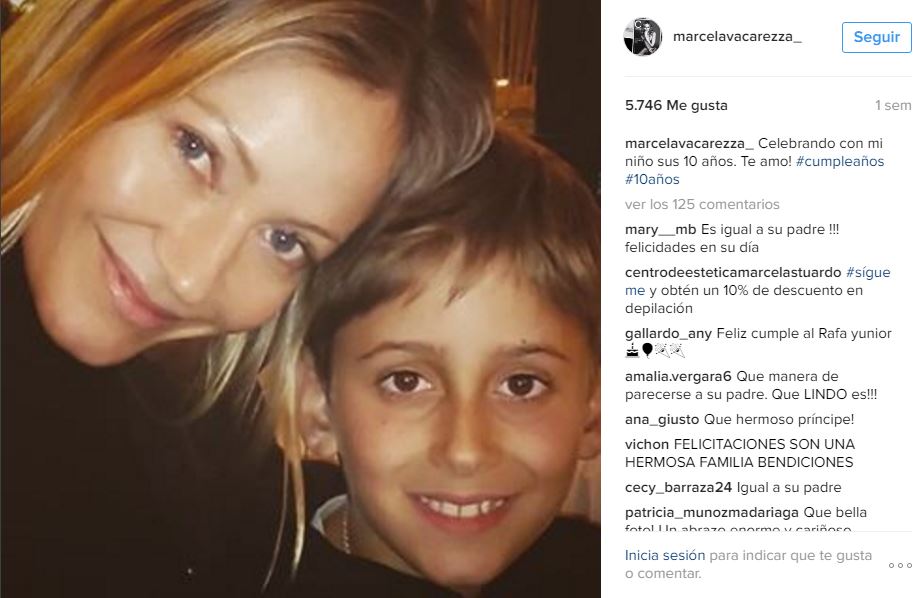Image resolution: width=919 pixels, height=598 pixels.
Task: Click the marcelavacarezza_ profile avatar
Action: point(642,36)
